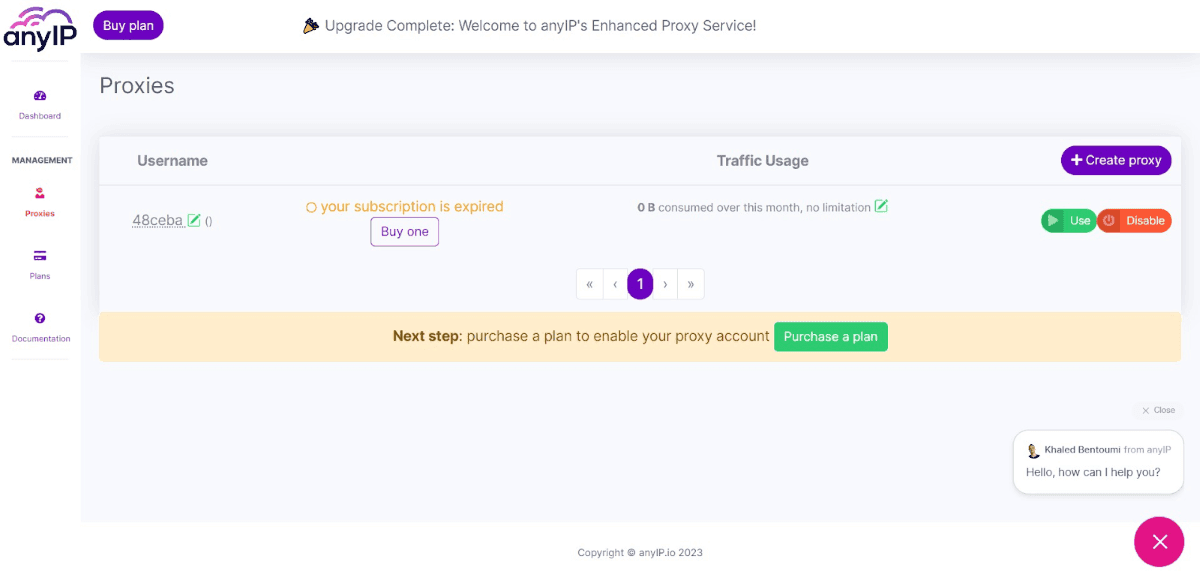Click the MANAGEMENT section label
Viewport: 1200px width, 575px height.
click(x=42, y=160)
